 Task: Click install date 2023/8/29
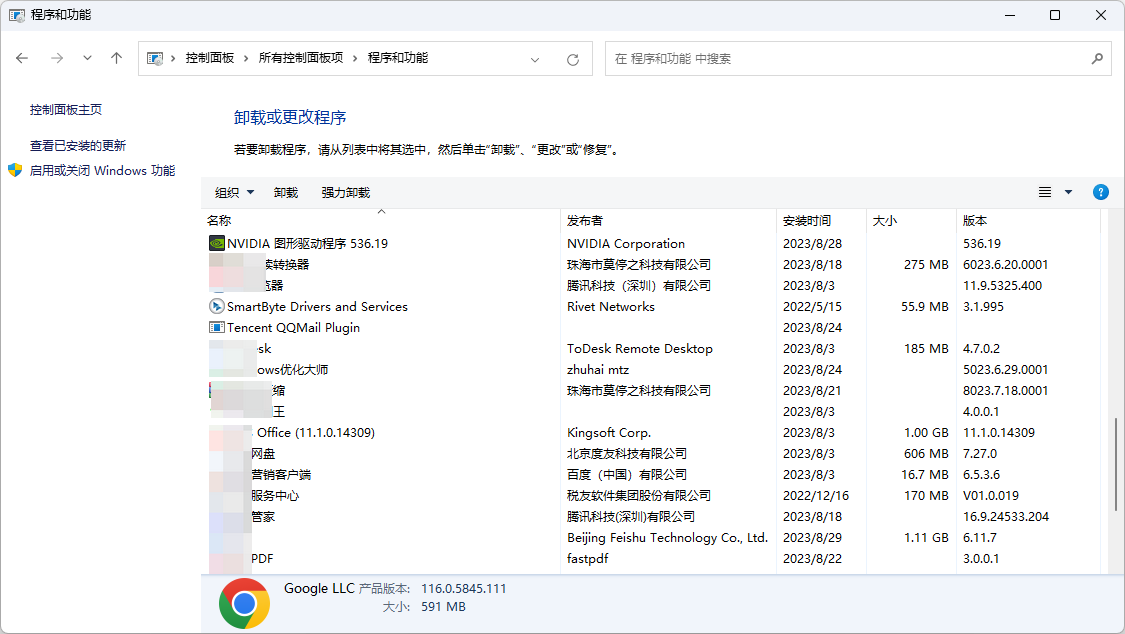pos(812,538)
